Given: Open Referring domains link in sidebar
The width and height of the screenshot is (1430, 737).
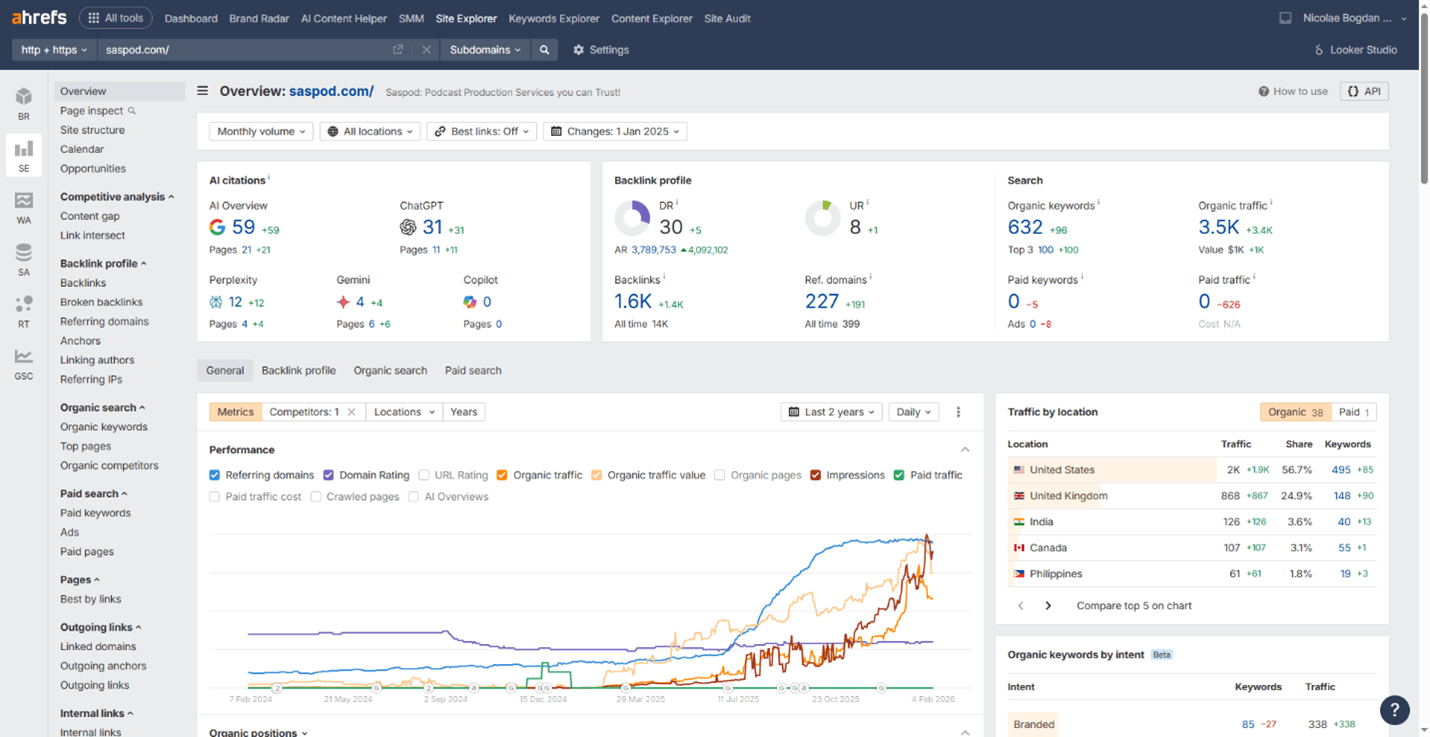Looking at the screenshot, I should point(104,321).
